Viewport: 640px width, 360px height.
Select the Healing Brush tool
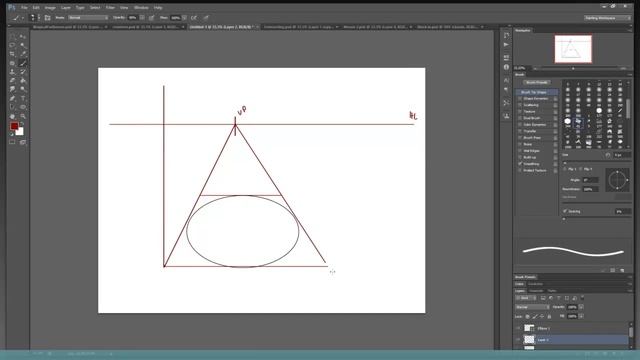(x=12, y=63)
